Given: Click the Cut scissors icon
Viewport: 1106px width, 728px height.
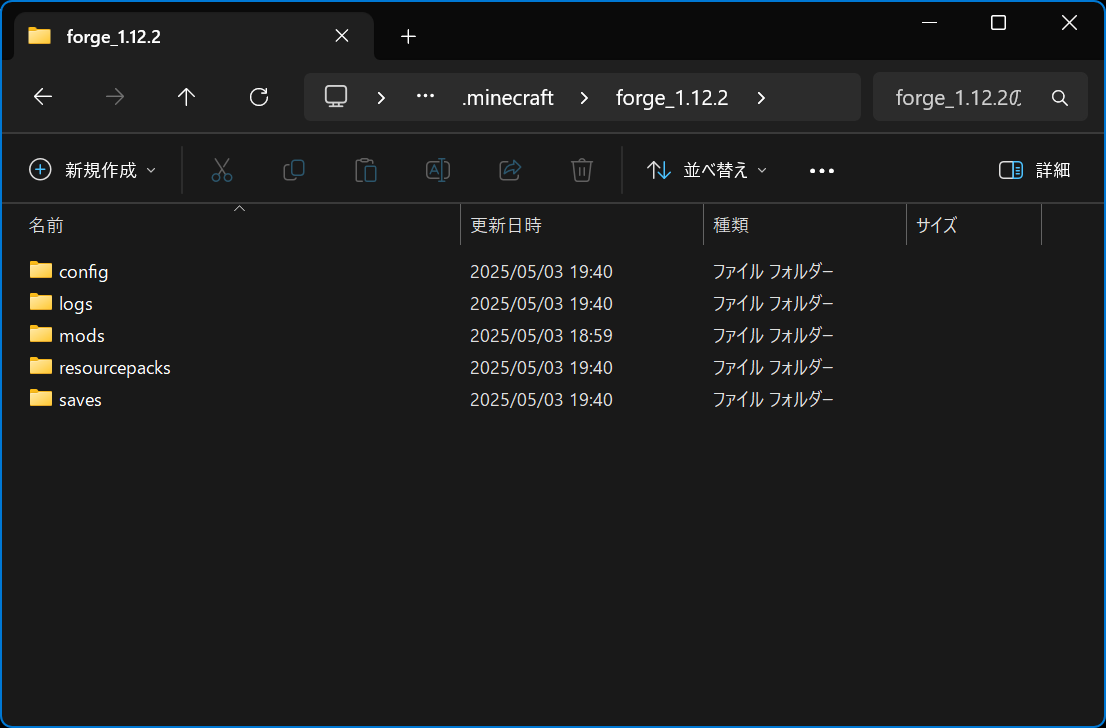Looking at the screenshot, I should click(x=221, y=170).
